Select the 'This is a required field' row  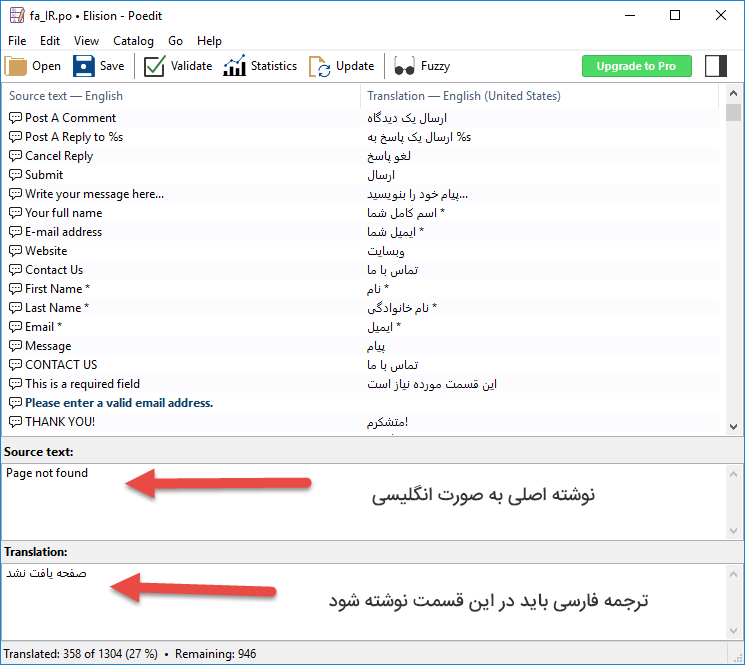click(361, 384)
